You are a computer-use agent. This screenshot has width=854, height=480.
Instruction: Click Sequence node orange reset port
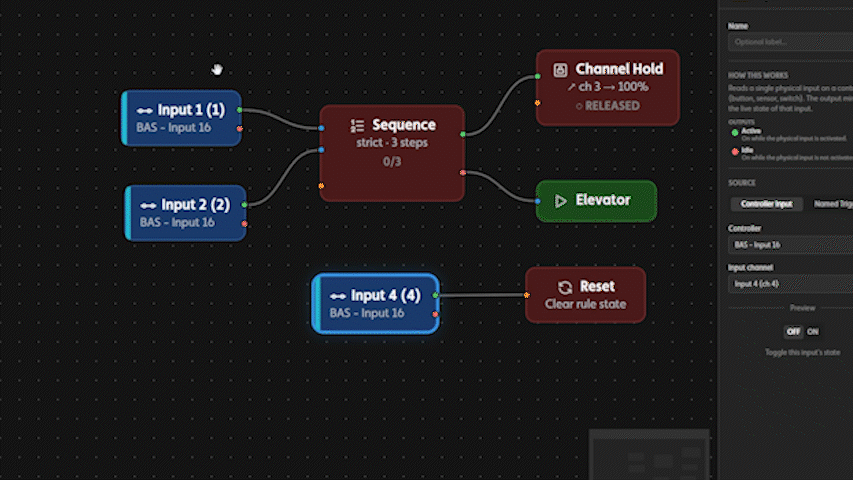tap(321, 186)
